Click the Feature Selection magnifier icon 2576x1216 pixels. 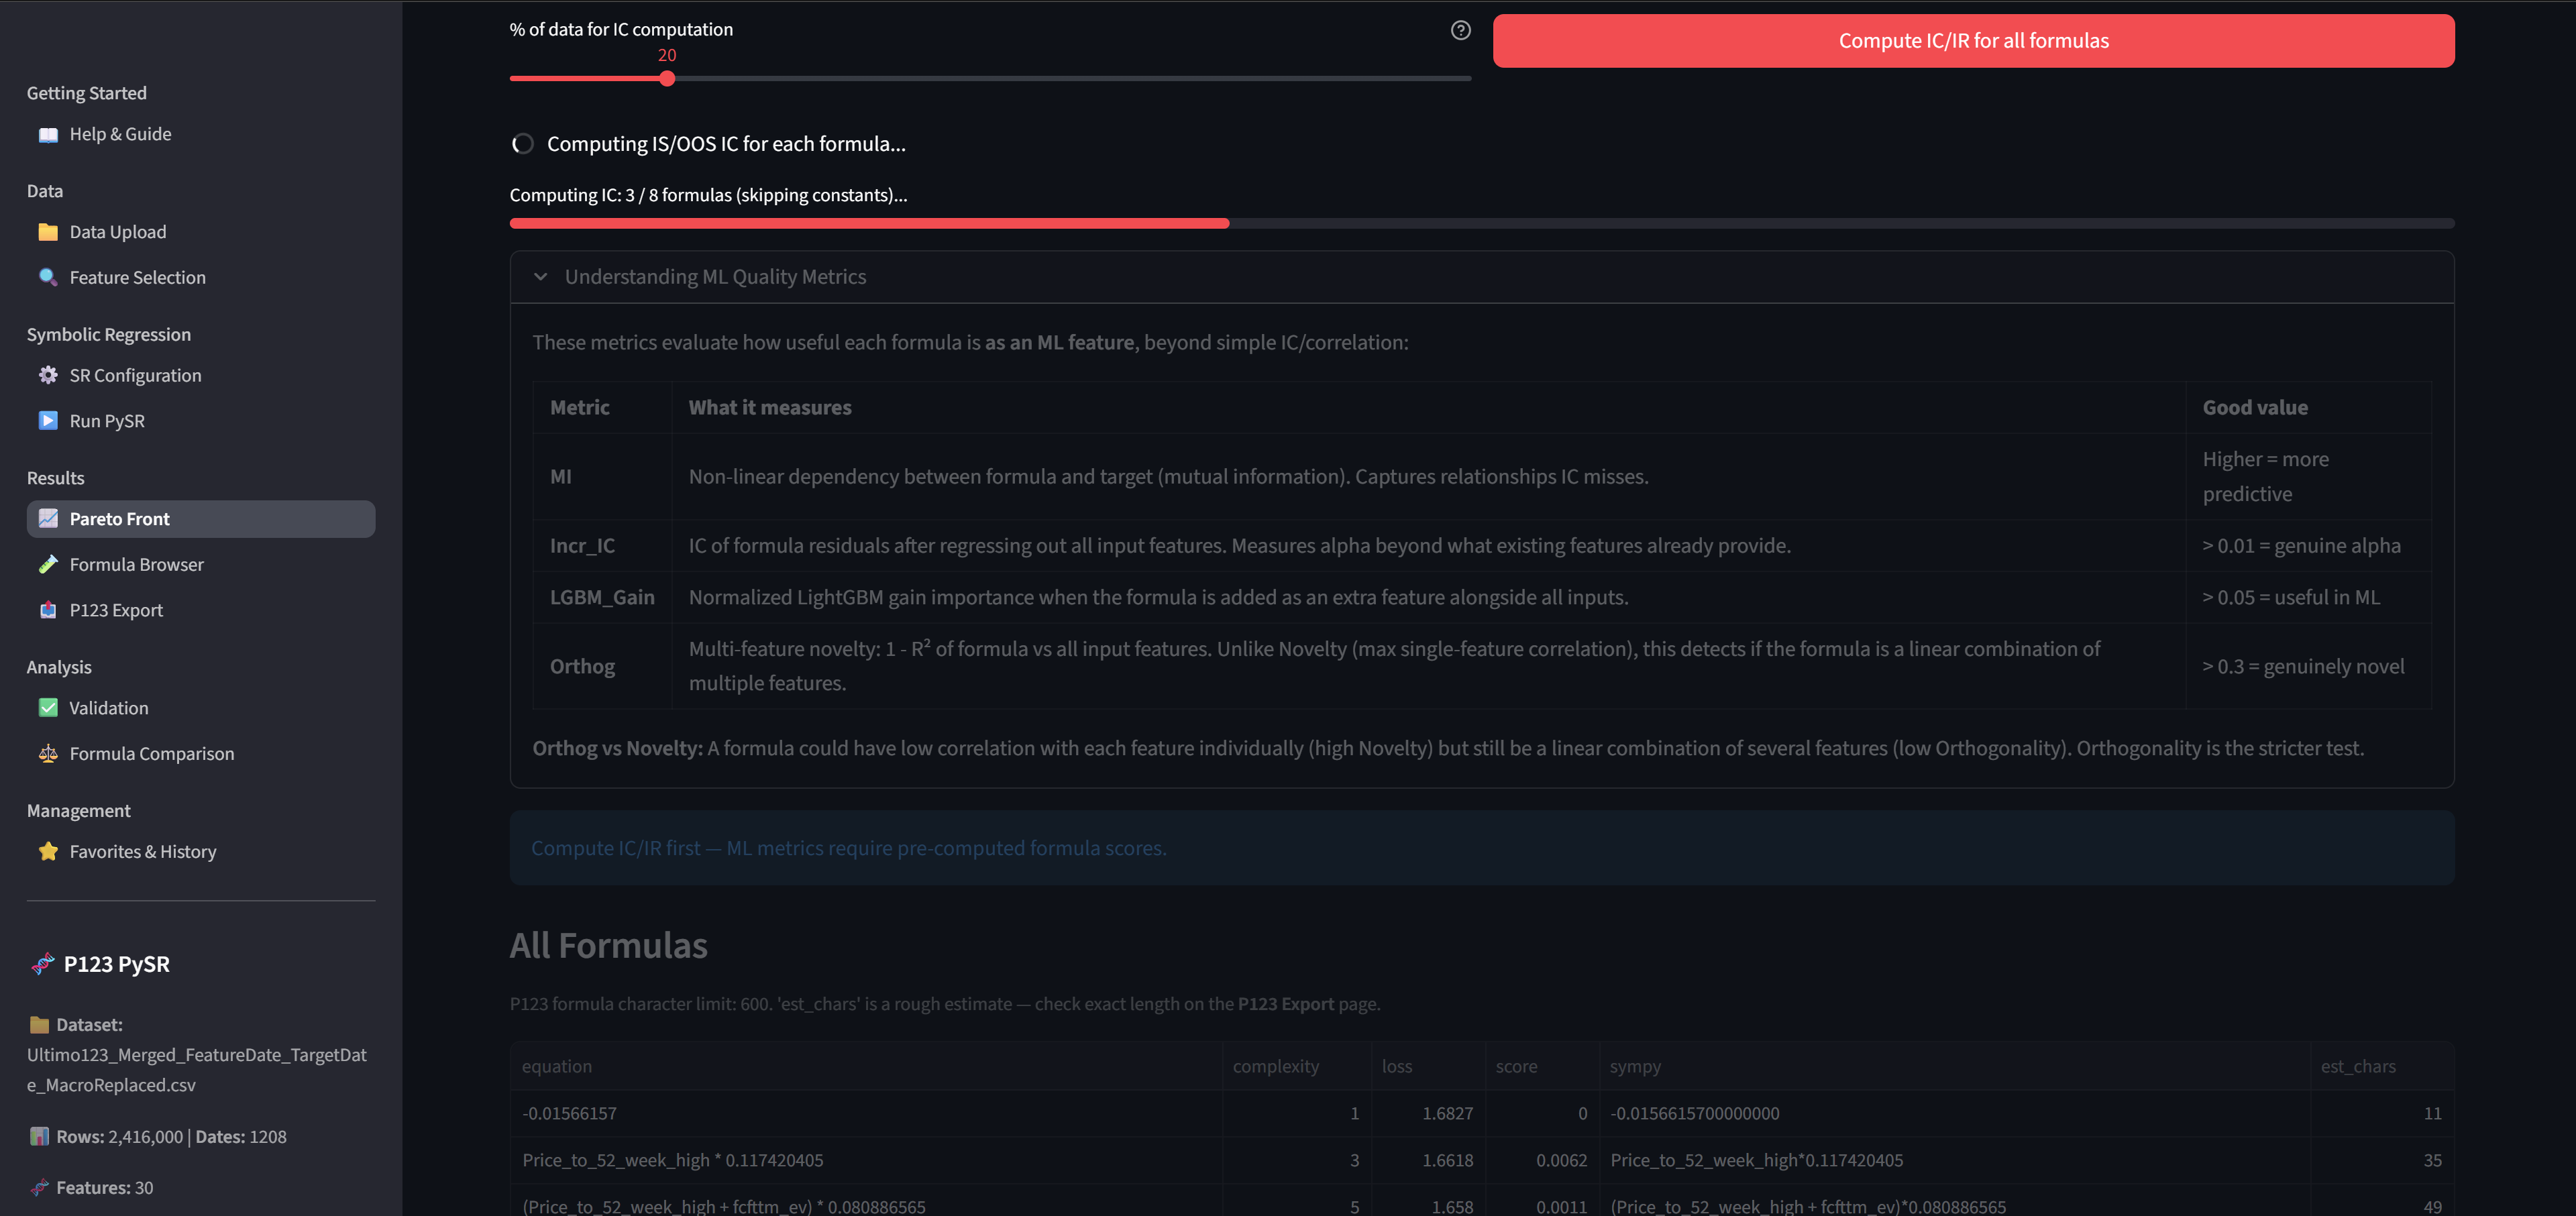pos(48,278)
